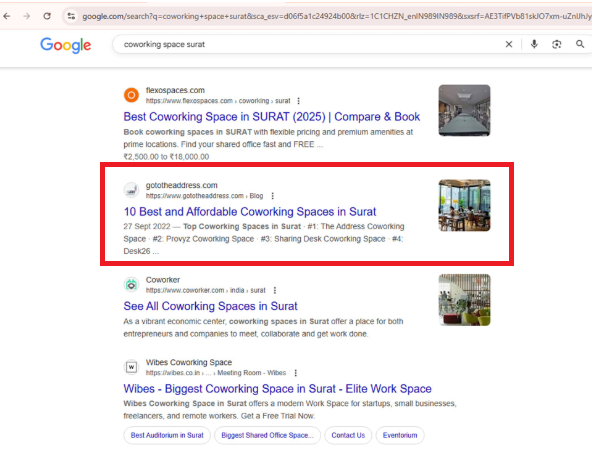Click the ₹2,500.00 to ₹18,000.00 price text

click(x=166, y=157)
